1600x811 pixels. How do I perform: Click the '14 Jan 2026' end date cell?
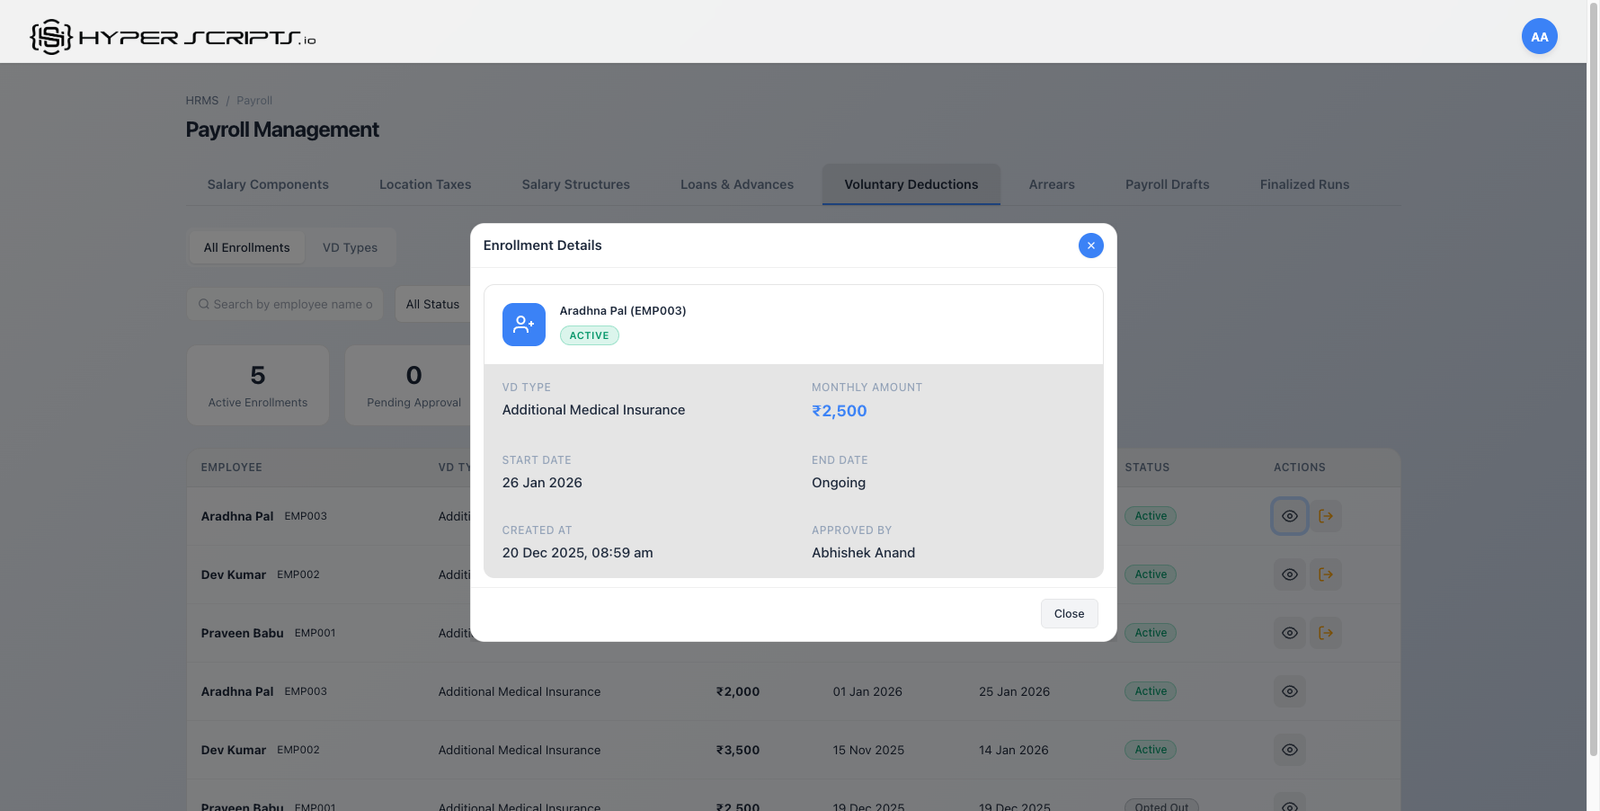coord(1014,750)
